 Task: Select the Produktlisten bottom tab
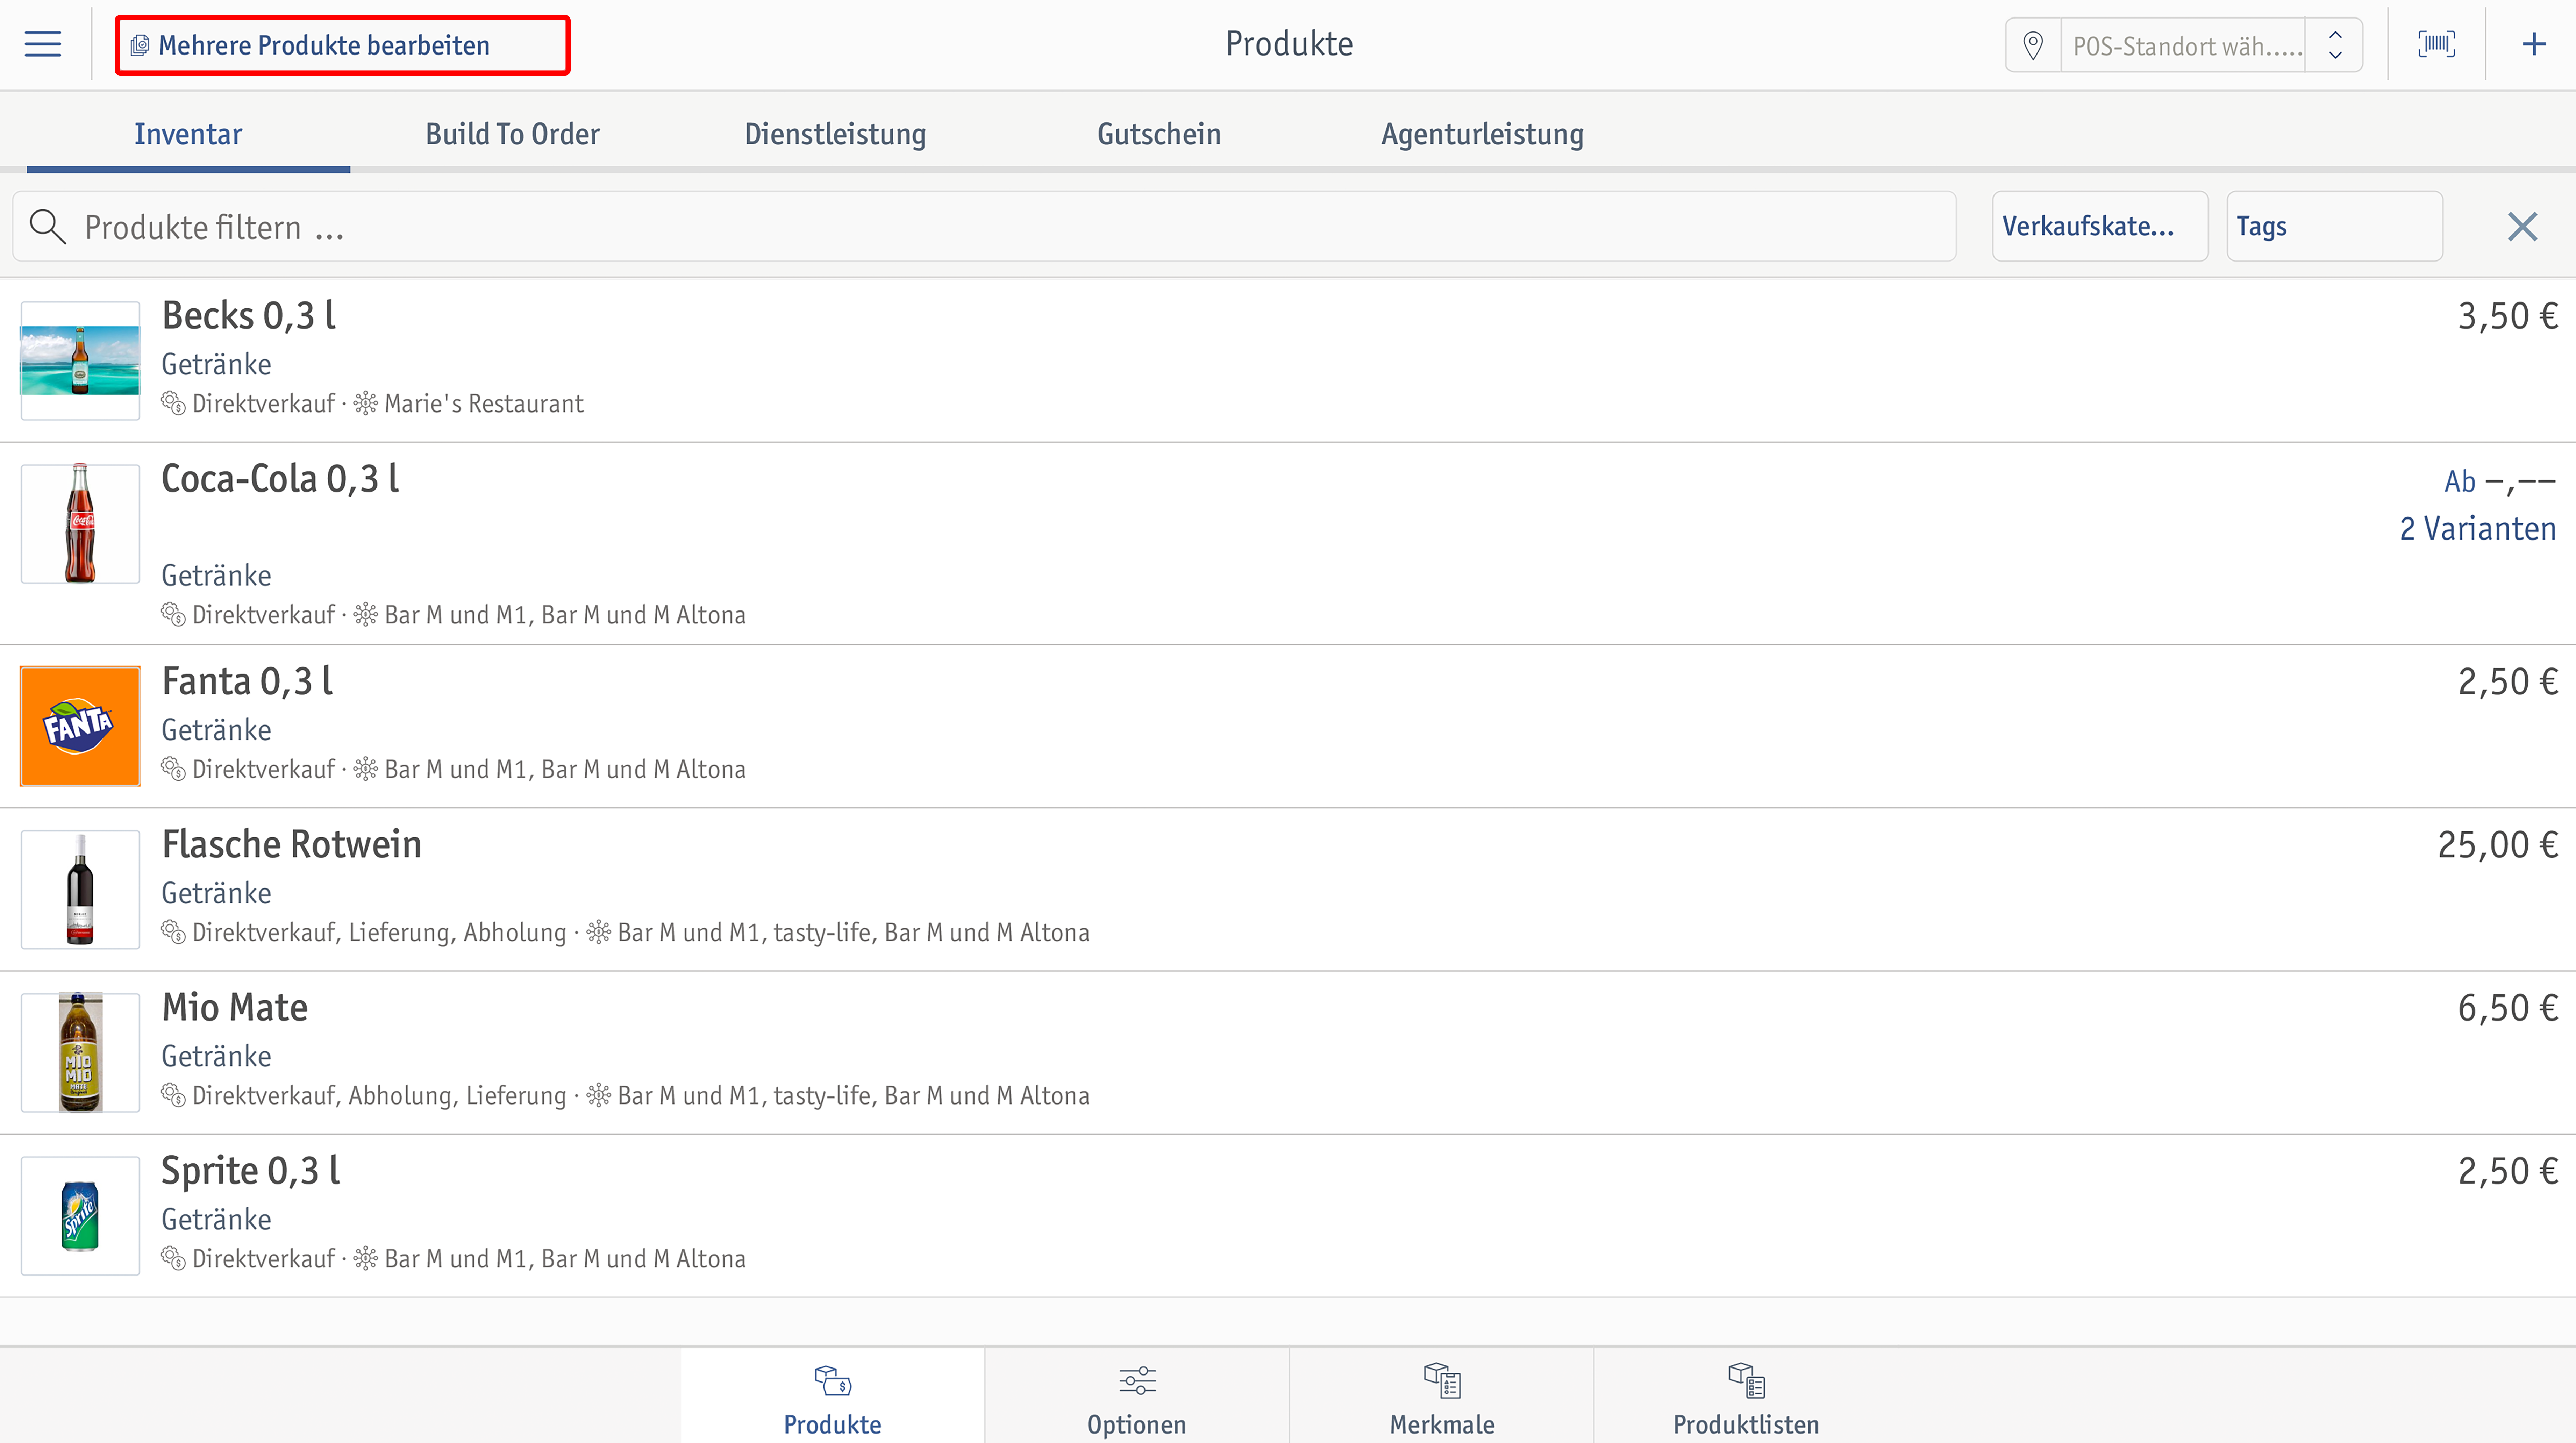[x=1746, y=1396]
